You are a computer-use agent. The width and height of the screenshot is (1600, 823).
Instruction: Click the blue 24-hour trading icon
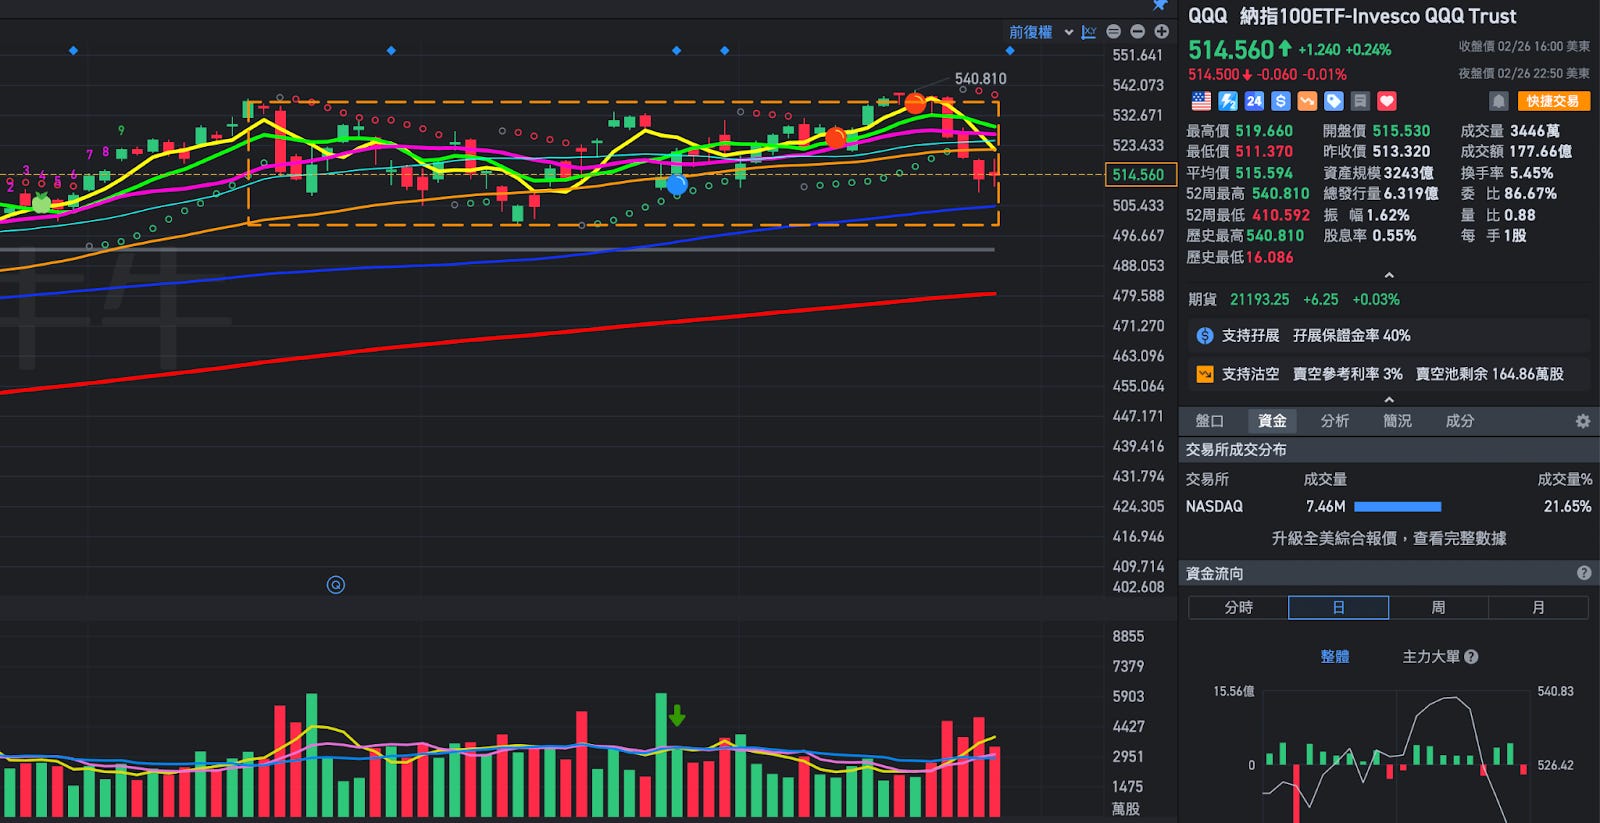point(1254,101)
